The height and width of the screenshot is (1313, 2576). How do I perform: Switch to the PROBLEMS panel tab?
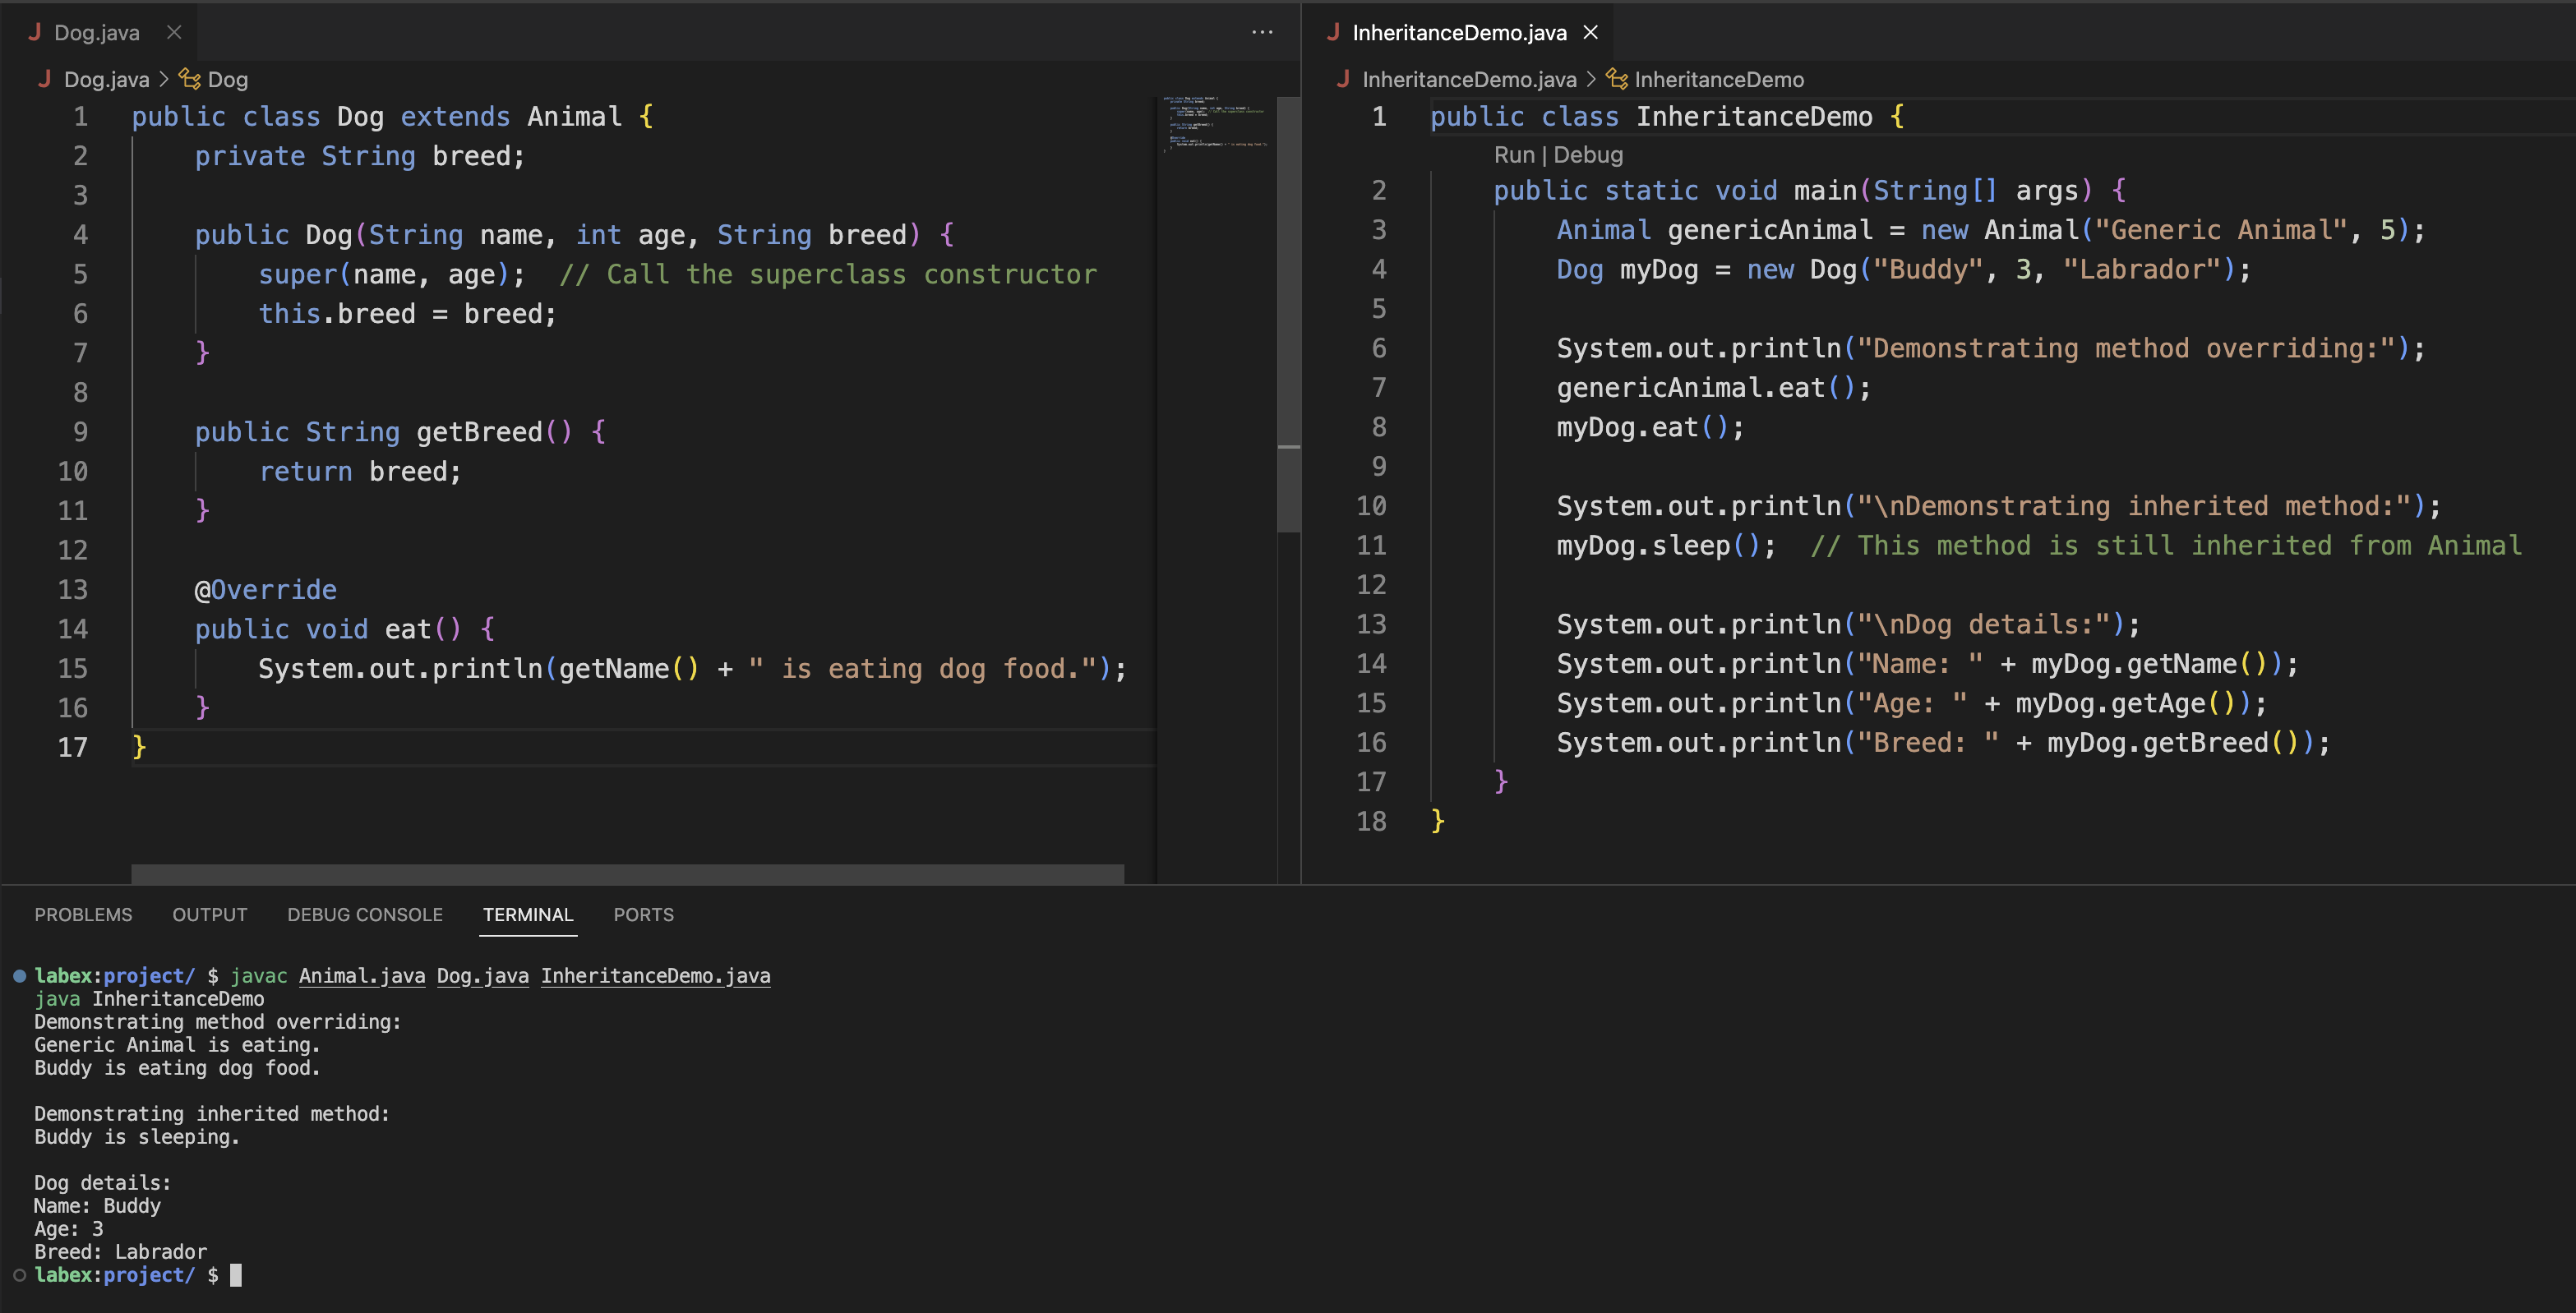83,914
